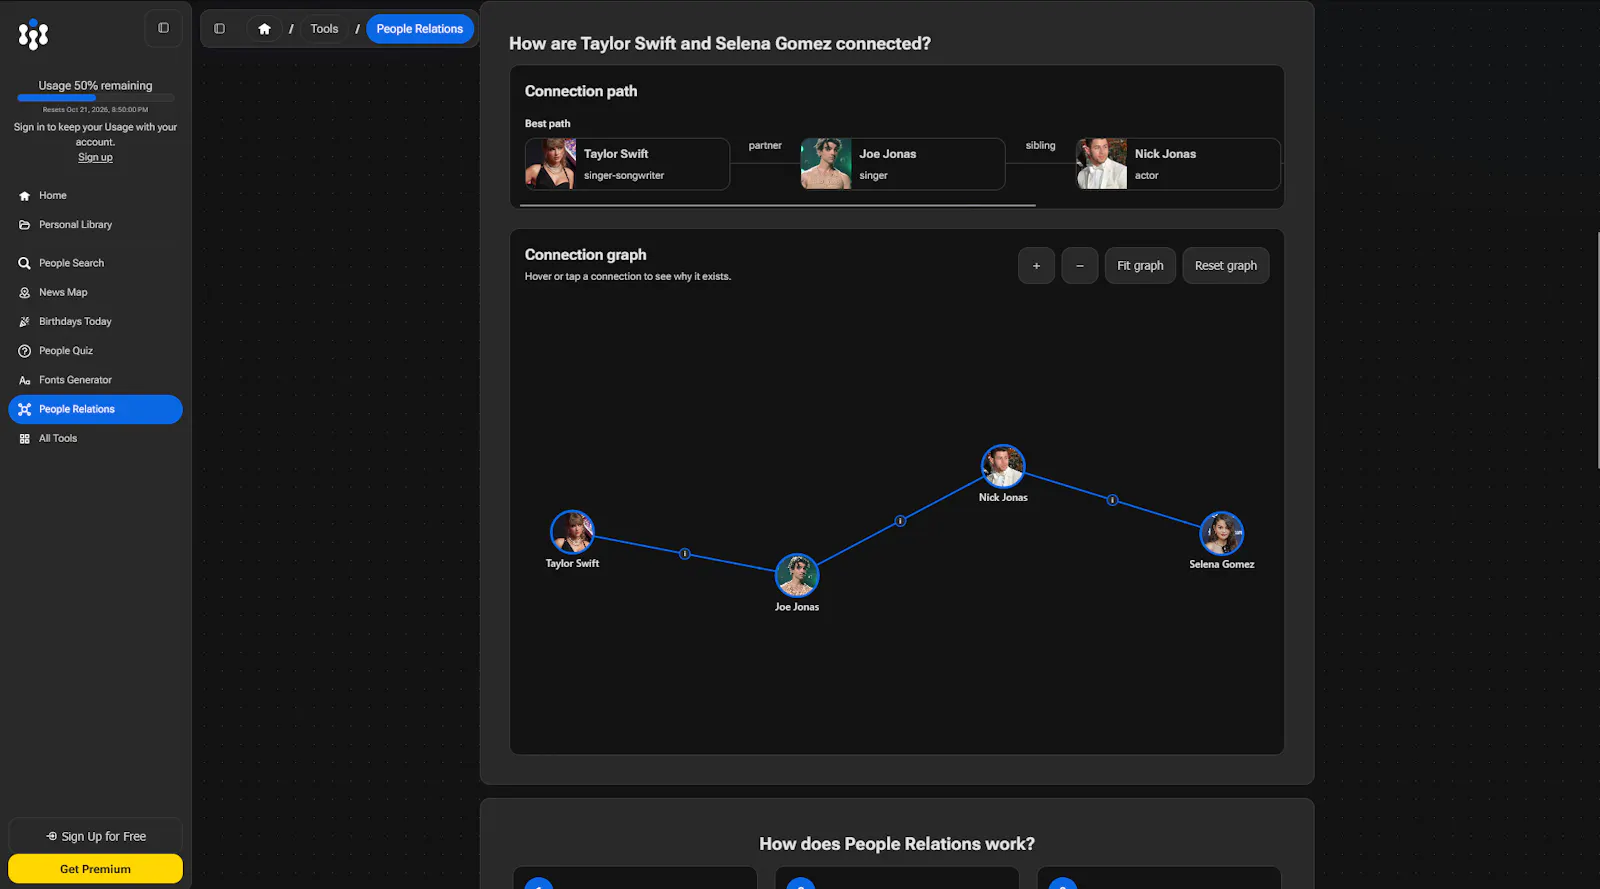Viewport: 1600px width, 889px height.
Task: Click the app logo in the sidebar
Action: 33,35
